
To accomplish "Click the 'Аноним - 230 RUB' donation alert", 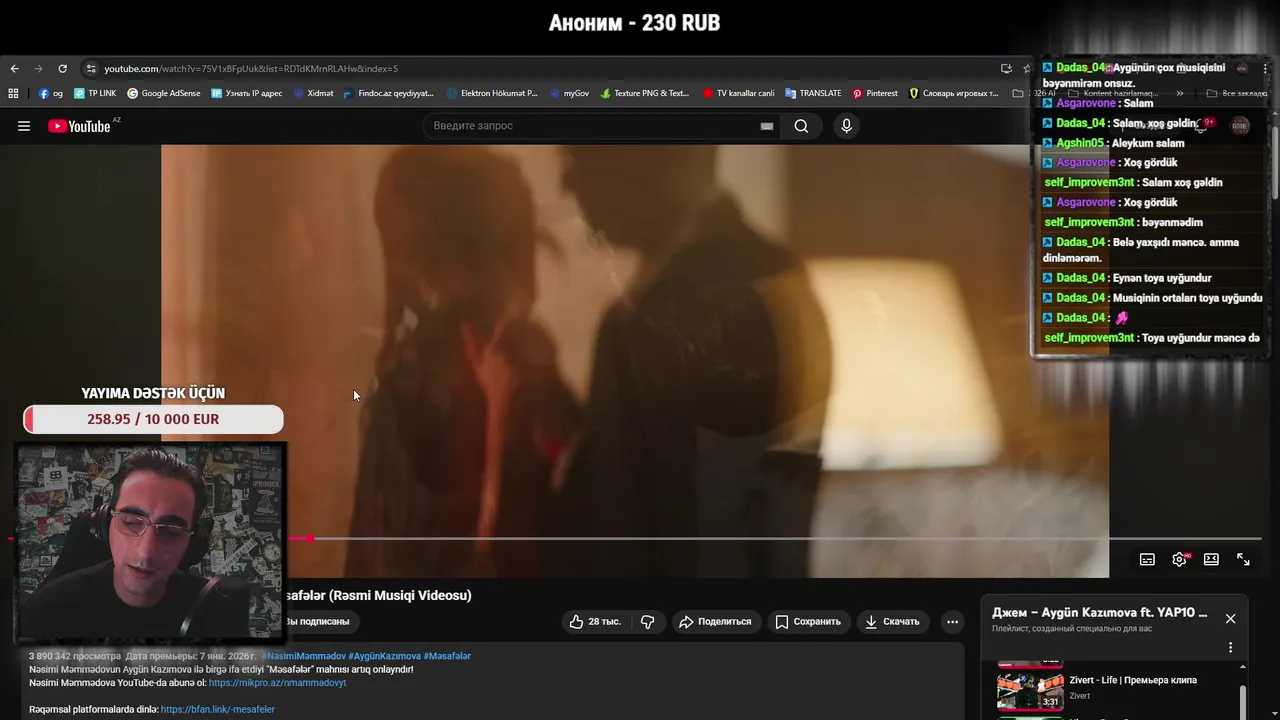I will coord(634,22).
